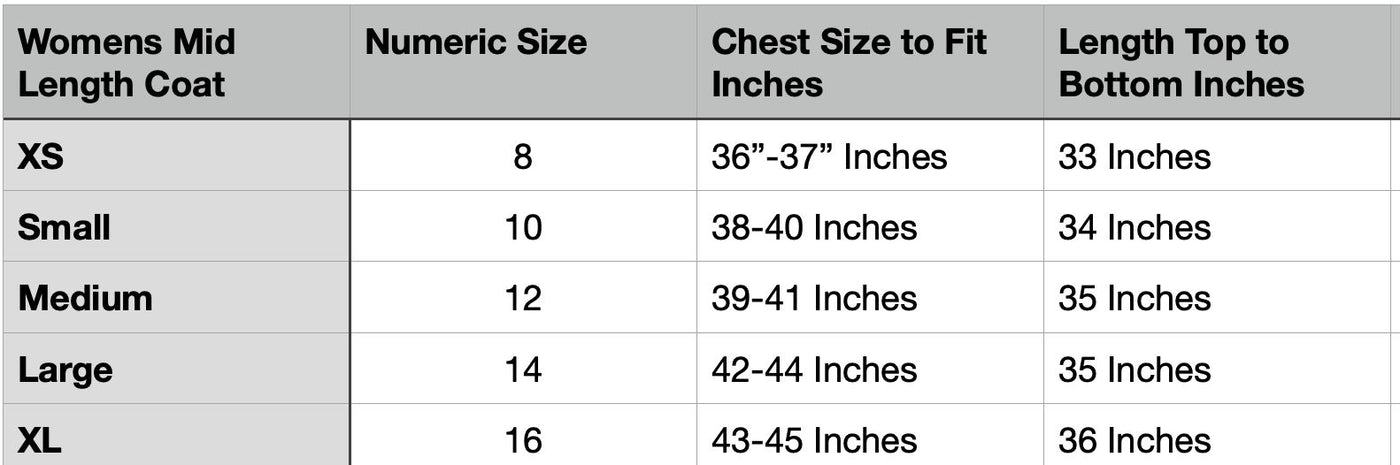This screenshot has width=1400, height=465.
Task: Click the 36"-37" Inches chest cell
Action: 829,156
